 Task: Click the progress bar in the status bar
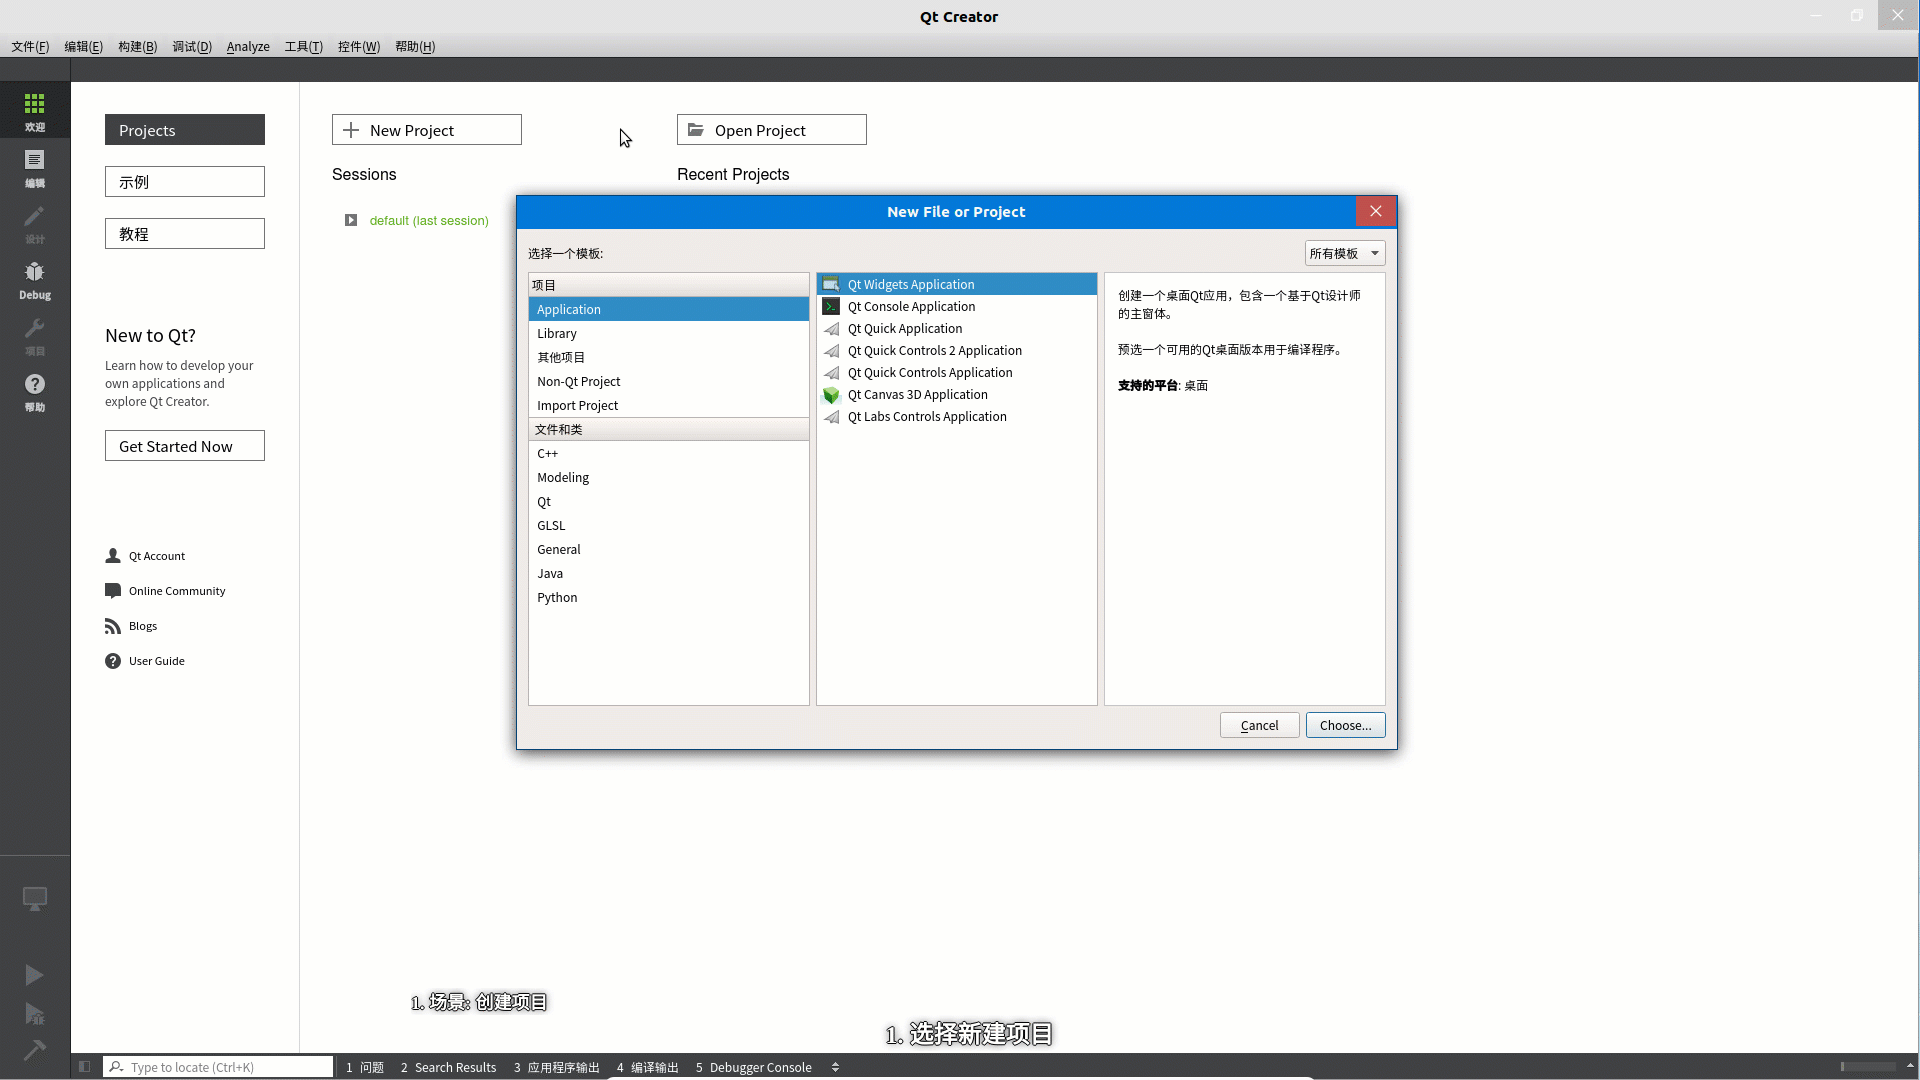[1867, 1067]
